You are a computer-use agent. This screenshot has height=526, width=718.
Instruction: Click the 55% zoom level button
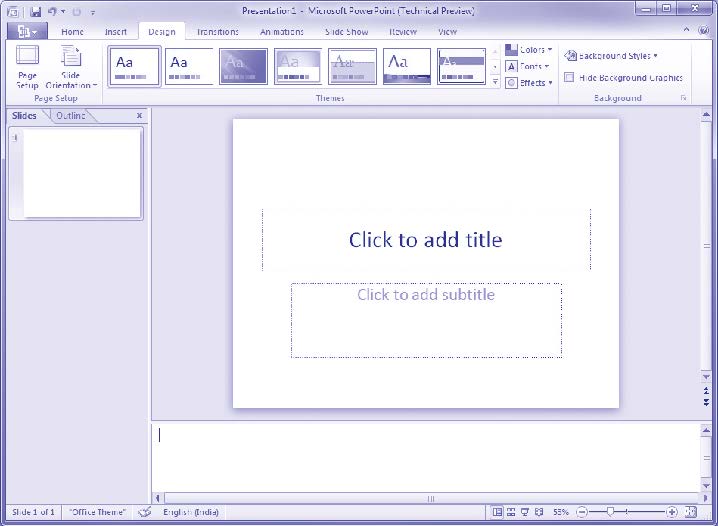560,512
